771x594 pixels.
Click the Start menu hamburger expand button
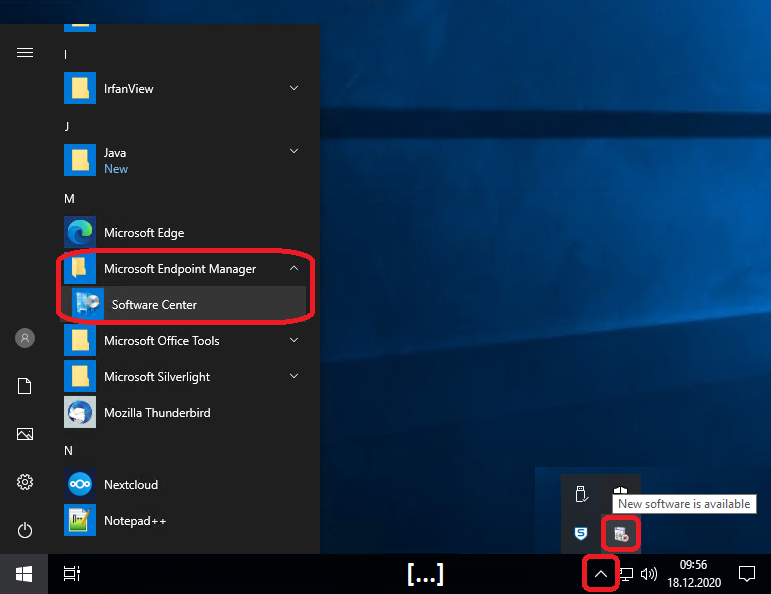[x=25, y=53]
